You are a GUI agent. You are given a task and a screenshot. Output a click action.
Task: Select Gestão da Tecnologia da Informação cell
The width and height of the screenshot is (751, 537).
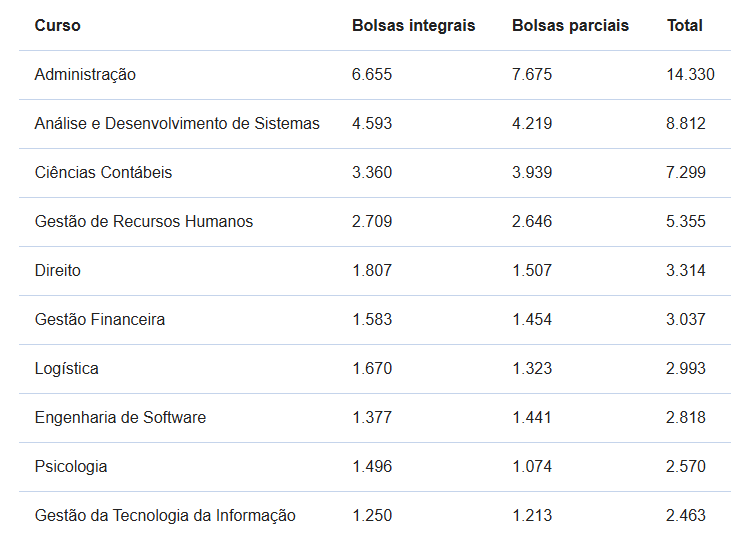pyautogui.click(x=165, y=516)
